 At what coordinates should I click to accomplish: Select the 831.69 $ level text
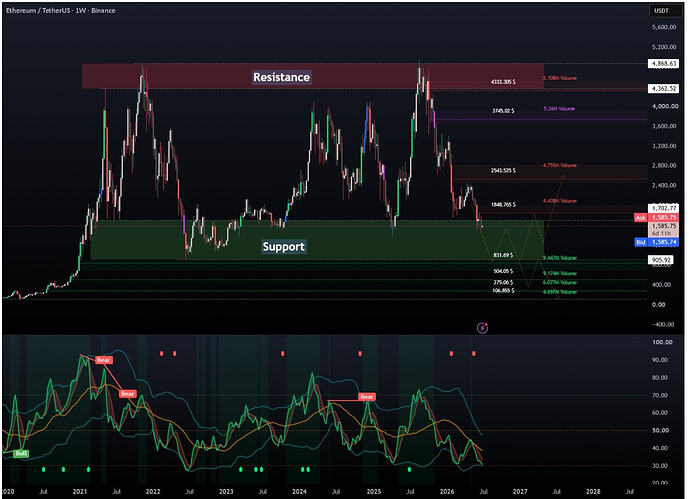[503, 255]
